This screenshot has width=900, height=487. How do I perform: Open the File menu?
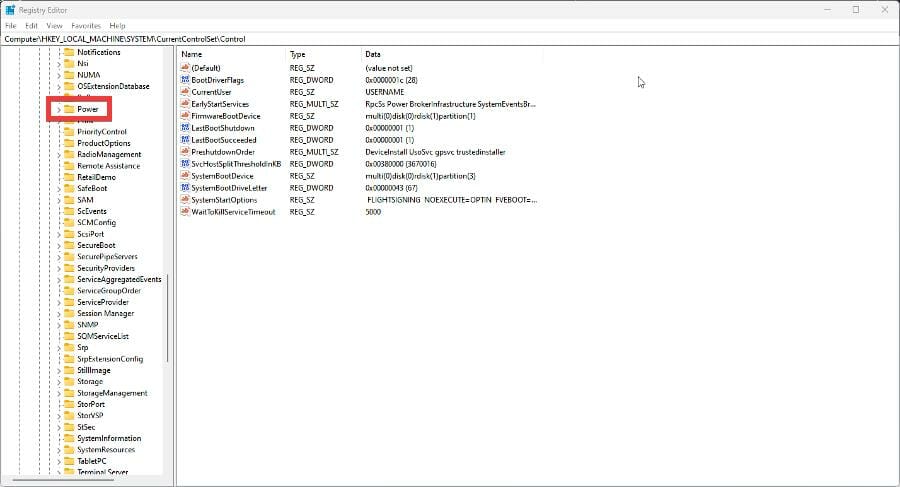click(x=11, y=26)
